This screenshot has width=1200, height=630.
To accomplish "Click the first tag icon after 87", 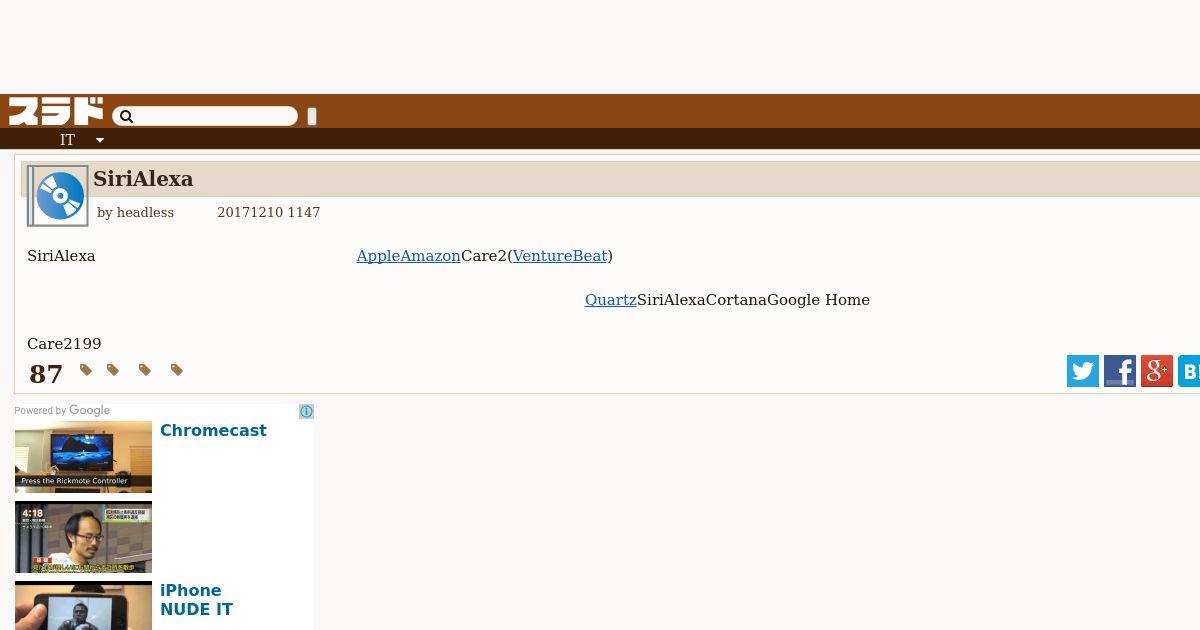I will coord(86,370).
